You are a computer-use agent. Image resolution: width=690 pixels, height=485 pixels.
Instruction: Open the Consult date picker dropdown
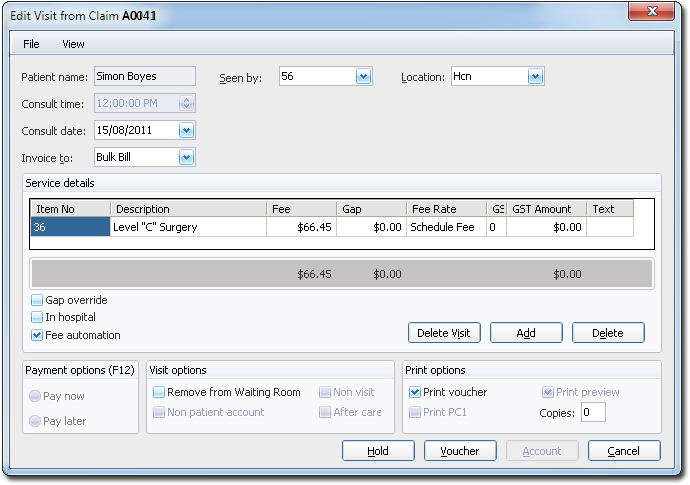(186, 130)
